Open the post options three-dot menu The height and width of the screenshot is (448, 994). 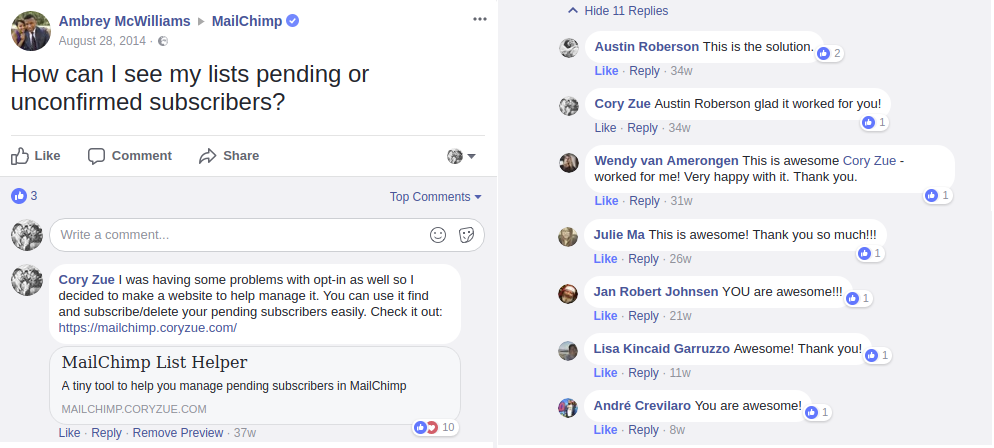click(480, 20)
